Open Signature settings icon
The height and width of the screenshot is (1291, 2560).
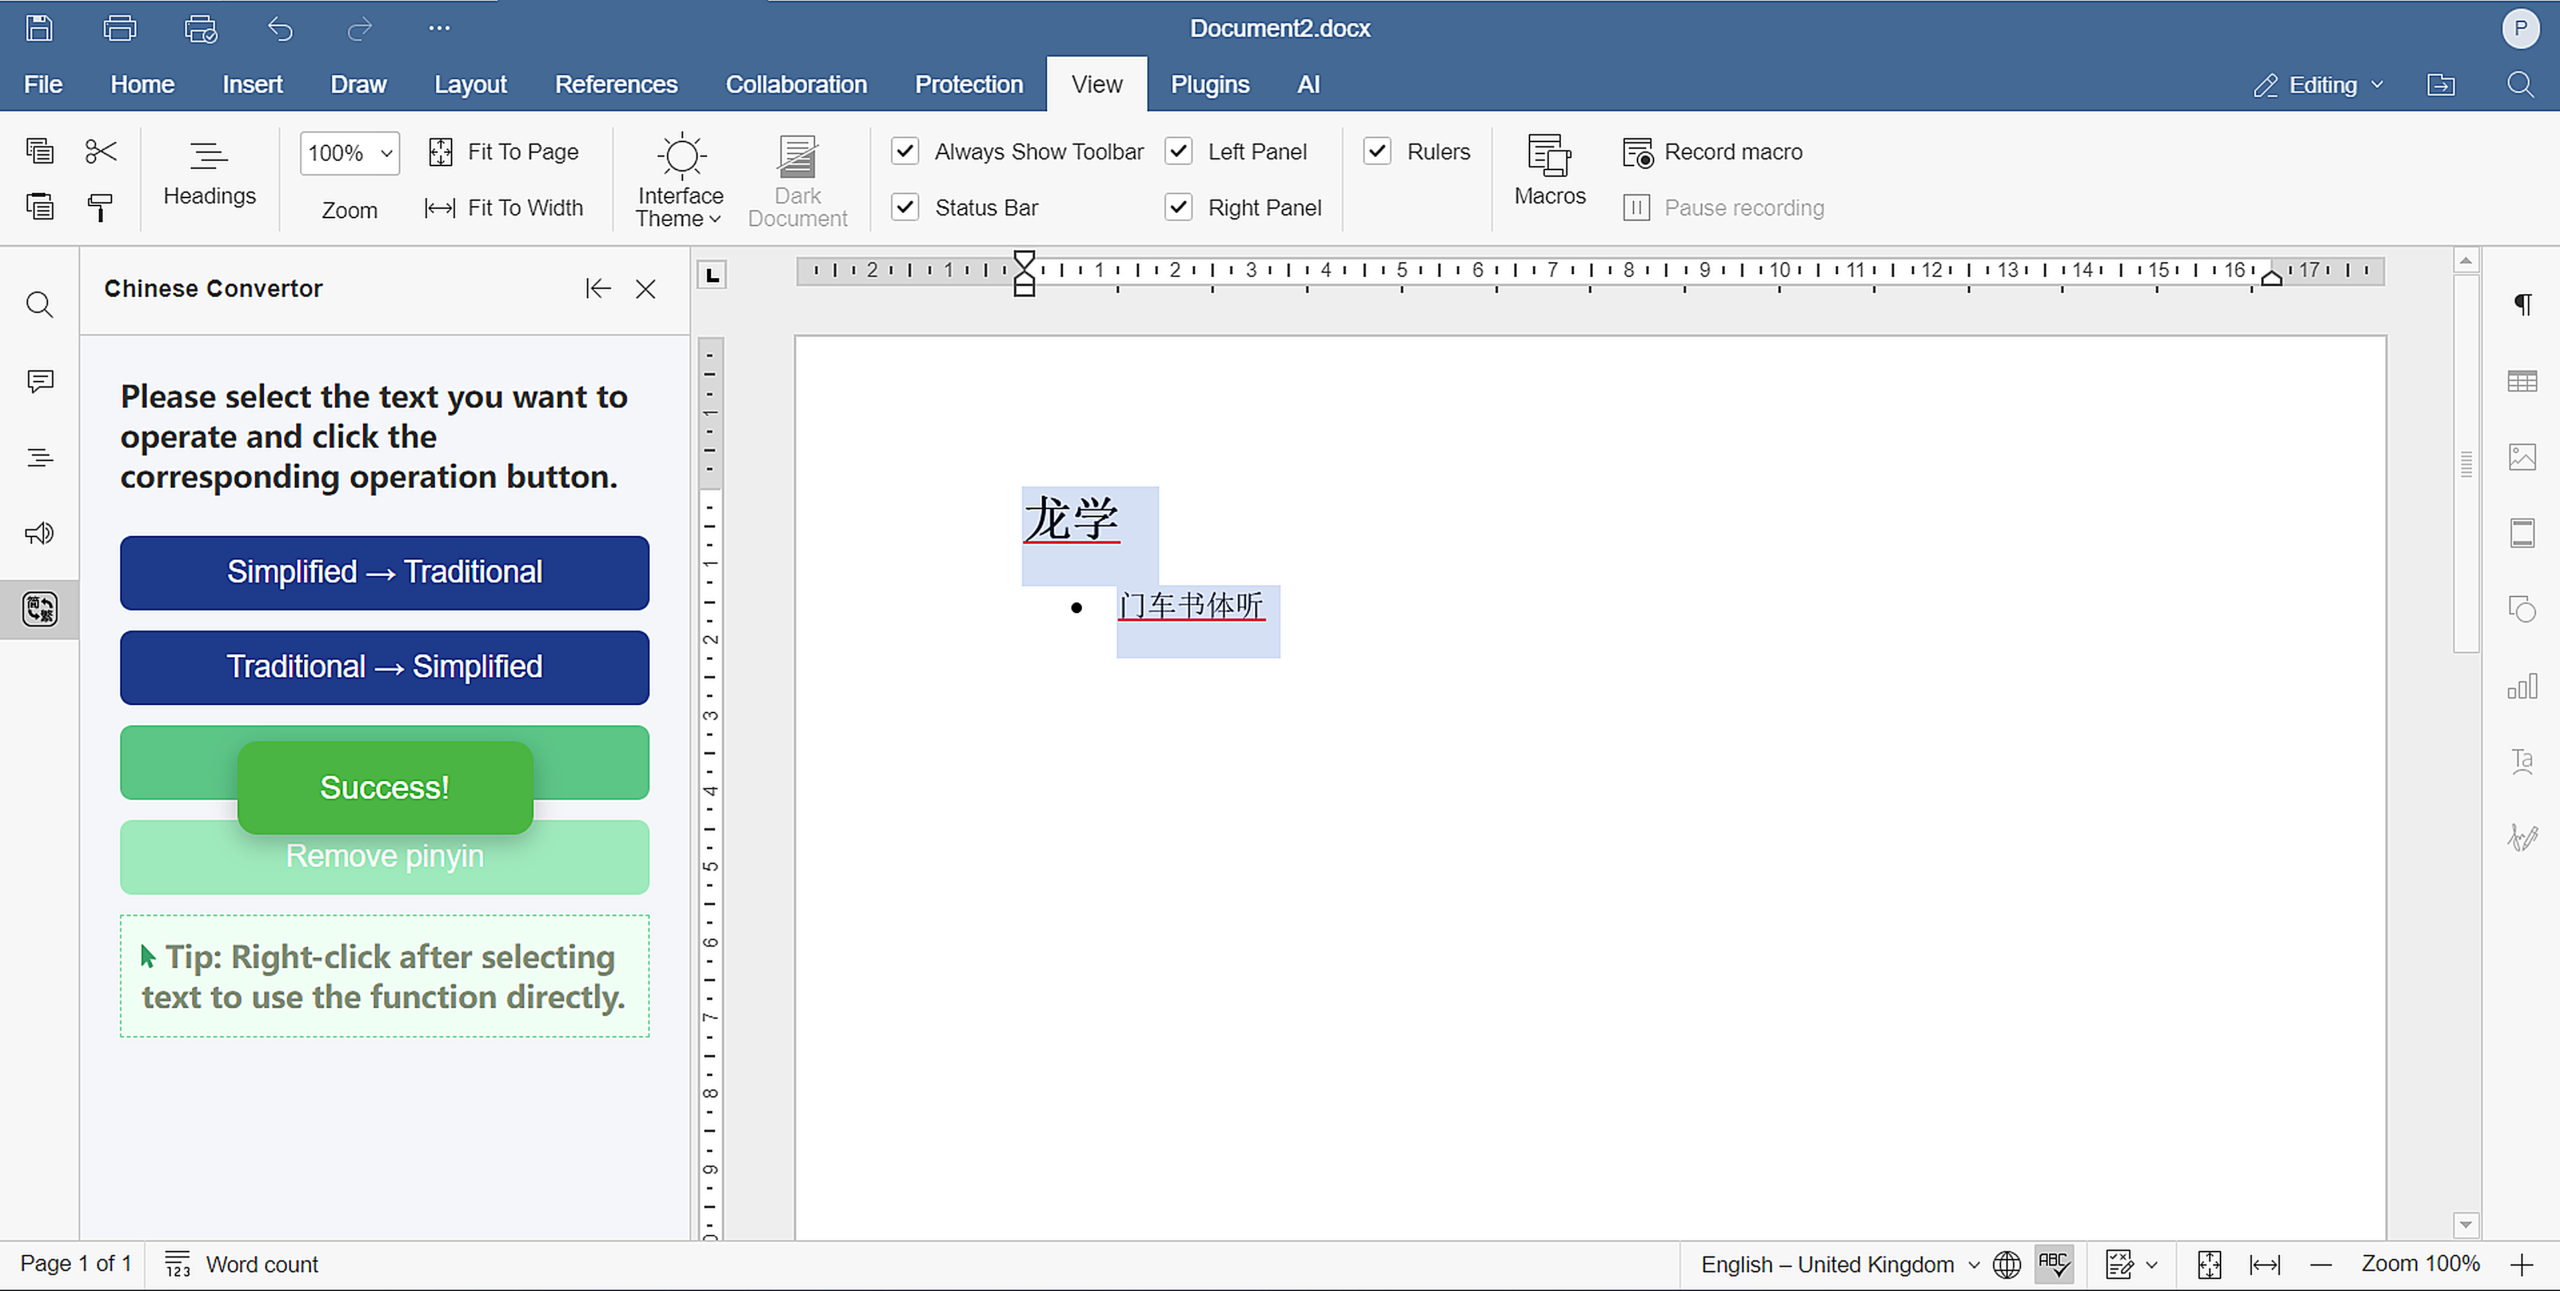click(2522, 837)
